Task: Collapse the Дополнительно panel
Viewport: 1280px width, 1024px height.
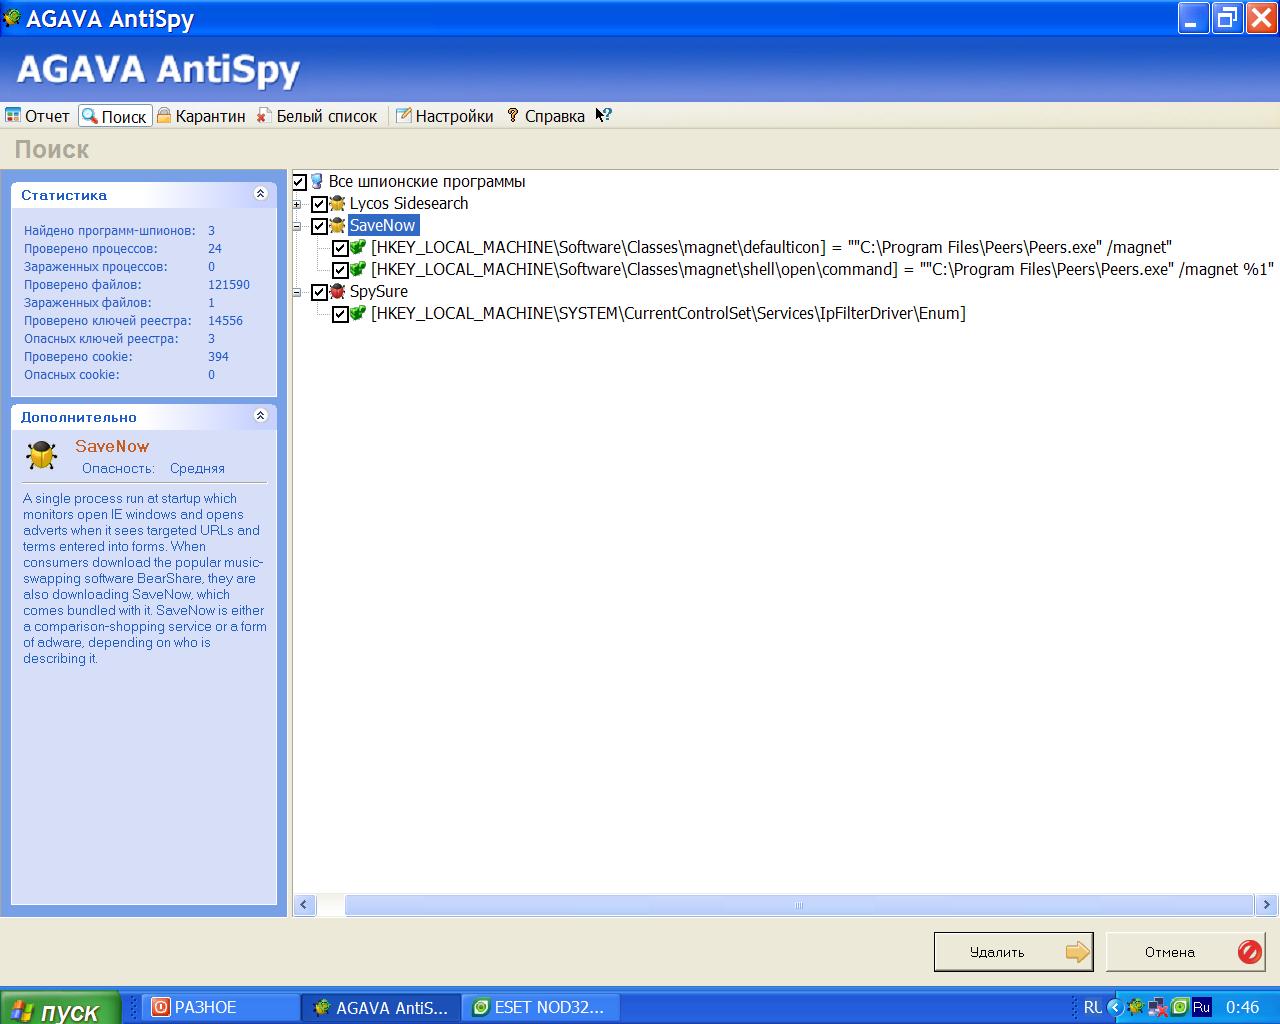Action: tap(261, 416)
